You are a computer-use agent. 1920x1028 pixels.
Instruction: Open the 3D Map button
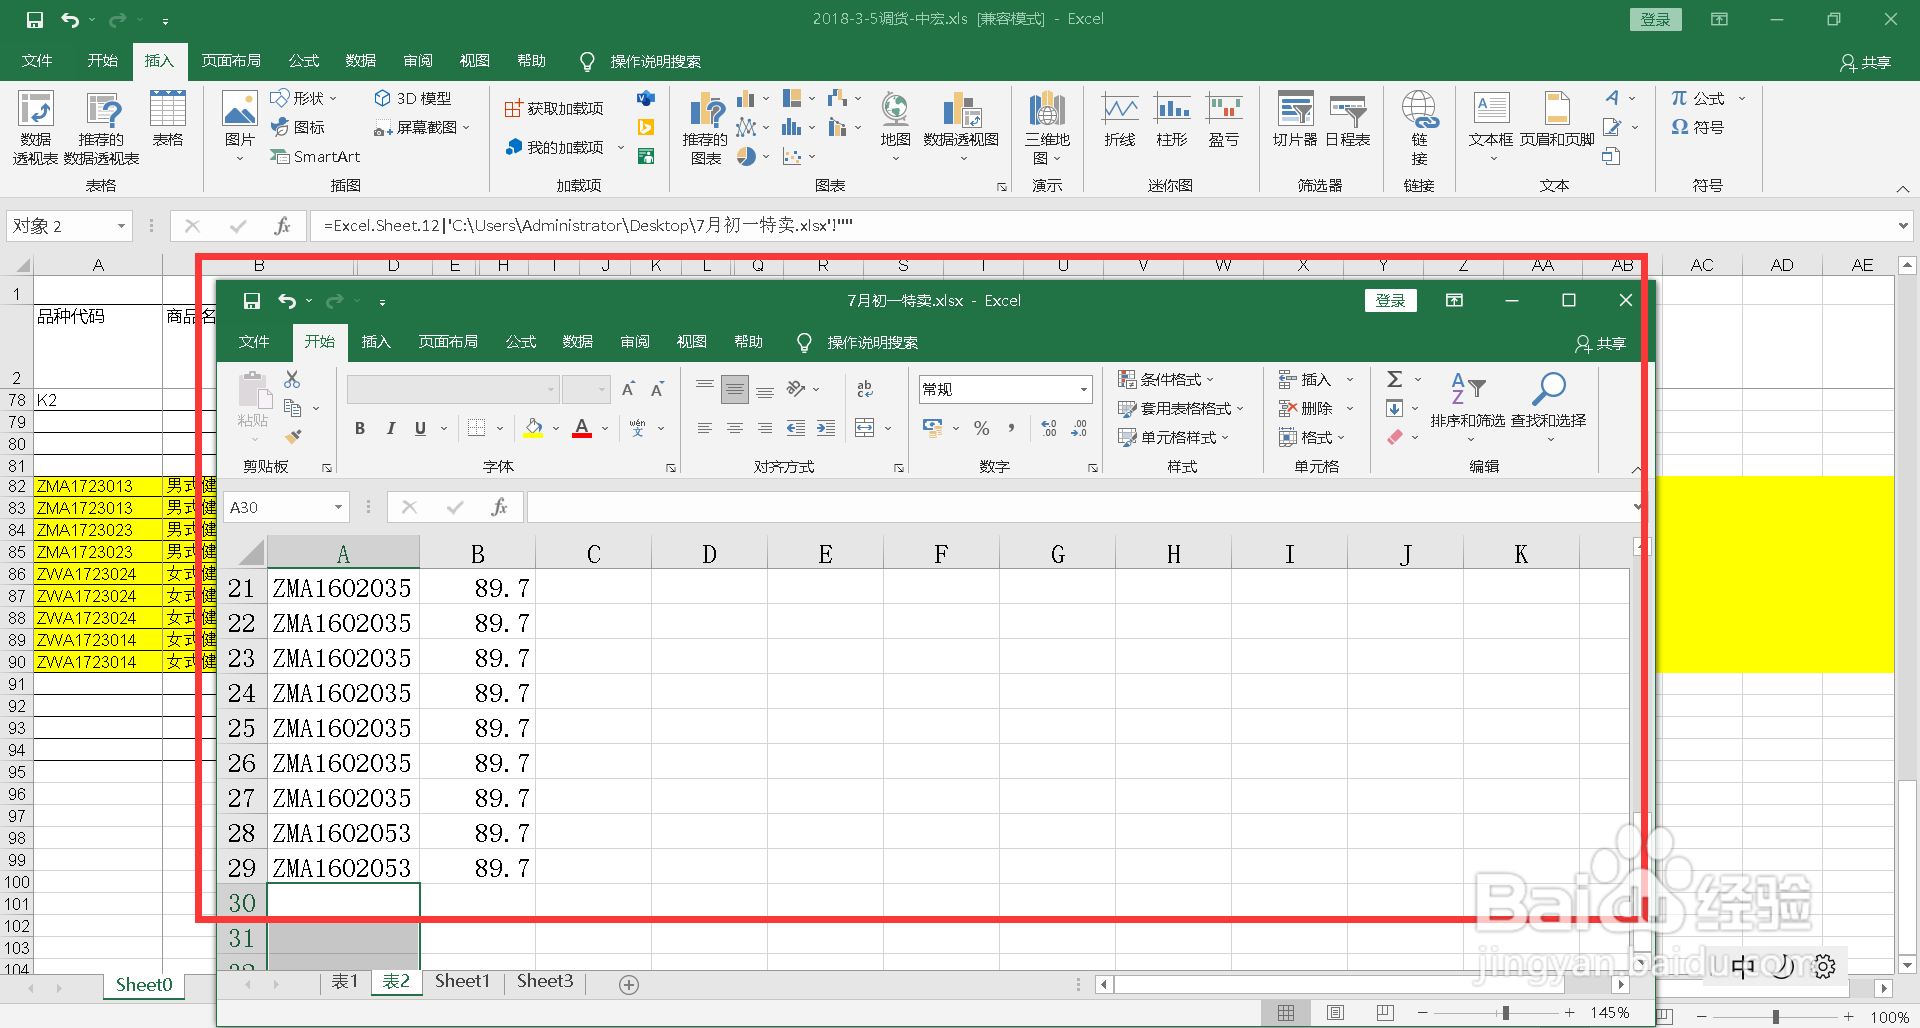tap(1047, 128)
